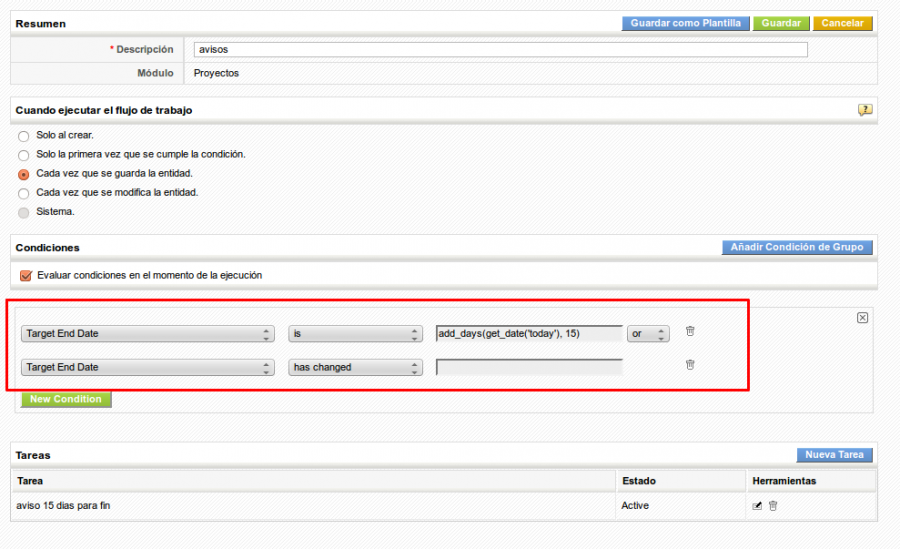
Task: Toggle 'Evaluar condiciones en el momento' checkbox
Action: [x=26, y=275]
